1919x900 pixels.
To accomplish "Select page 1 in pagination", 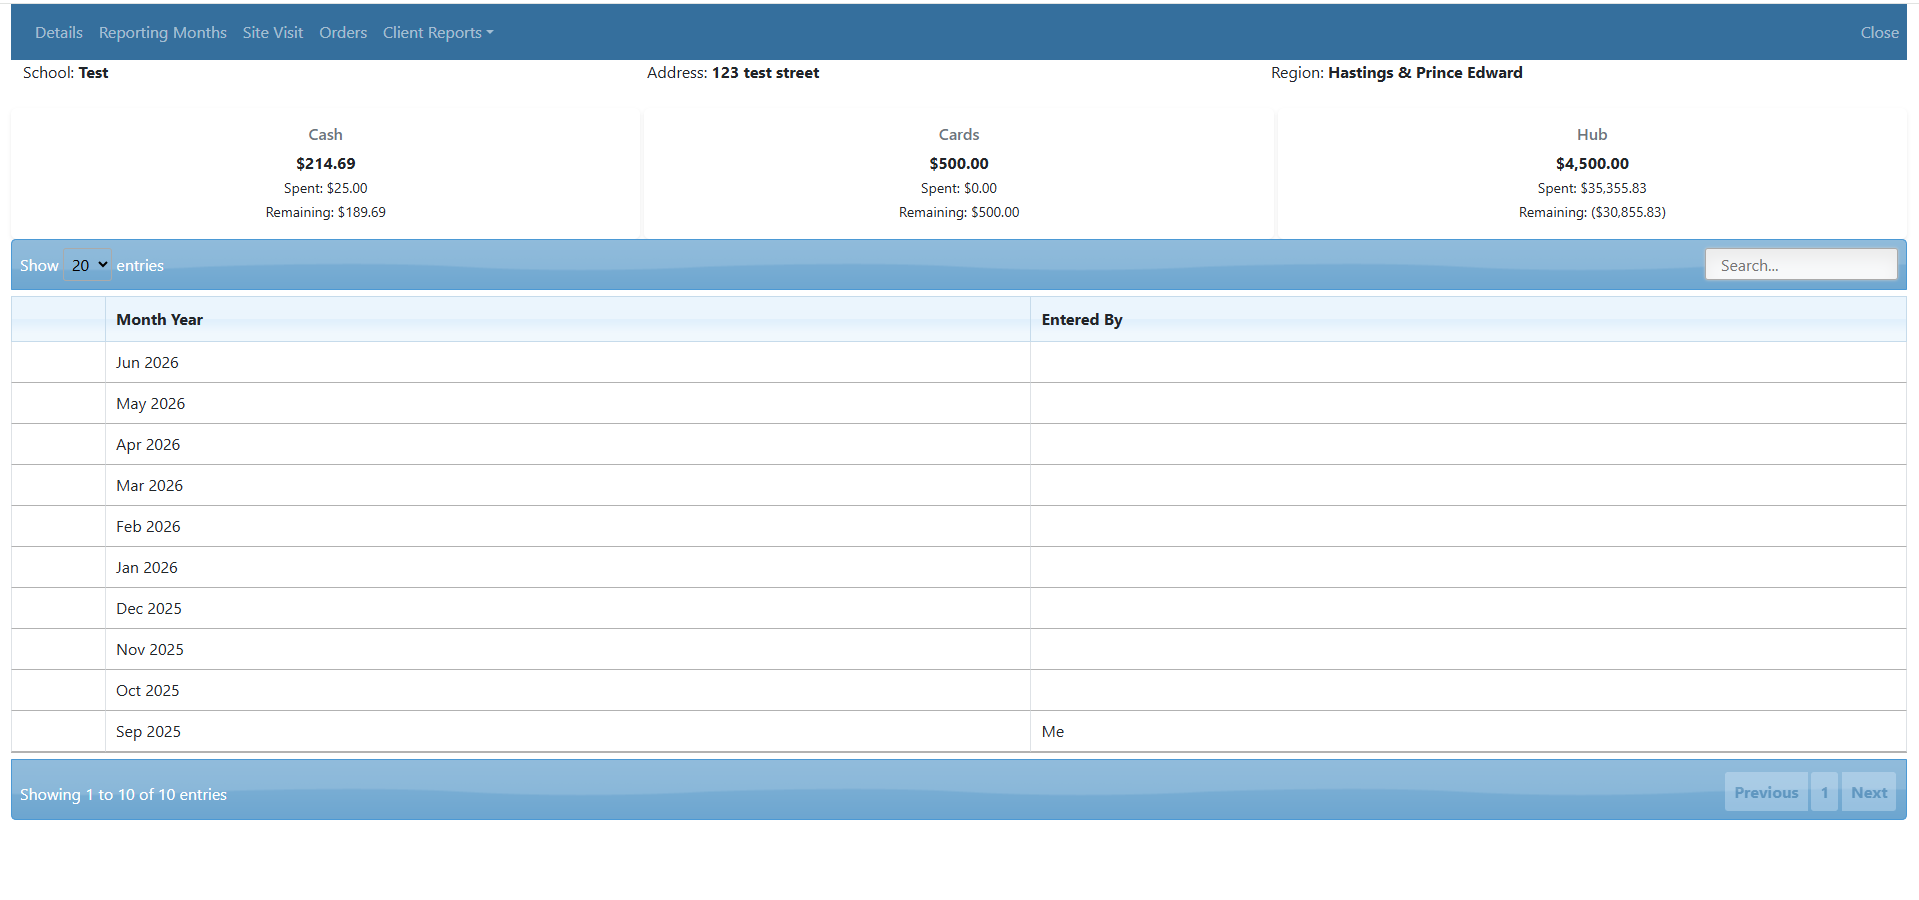I will pyautogui.click(x=1824, y=793).
